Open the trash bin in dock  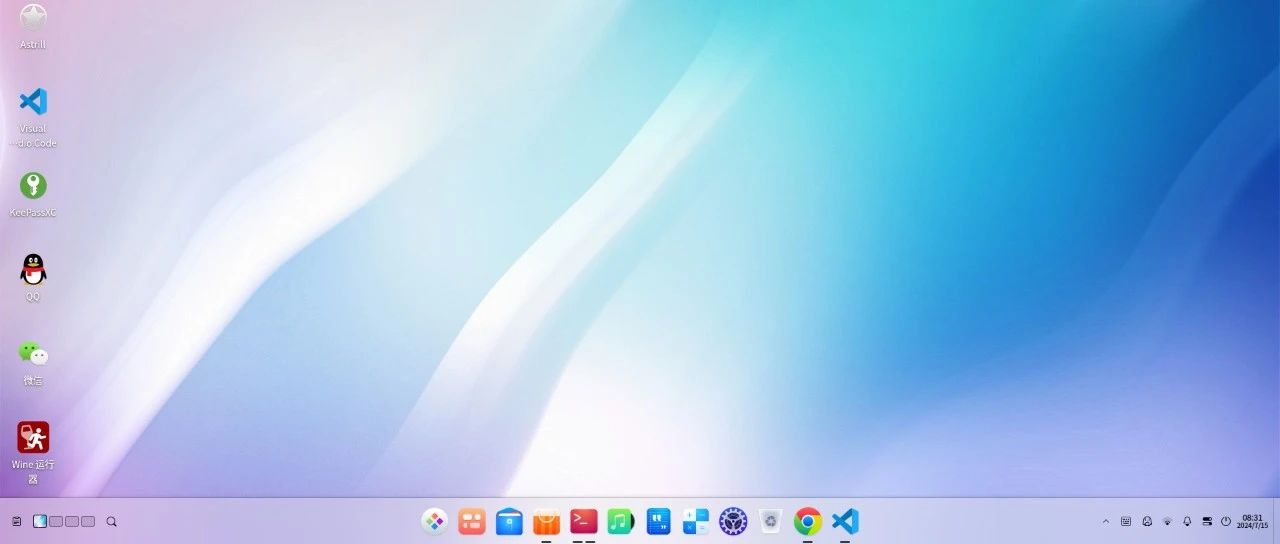point(770,521)
